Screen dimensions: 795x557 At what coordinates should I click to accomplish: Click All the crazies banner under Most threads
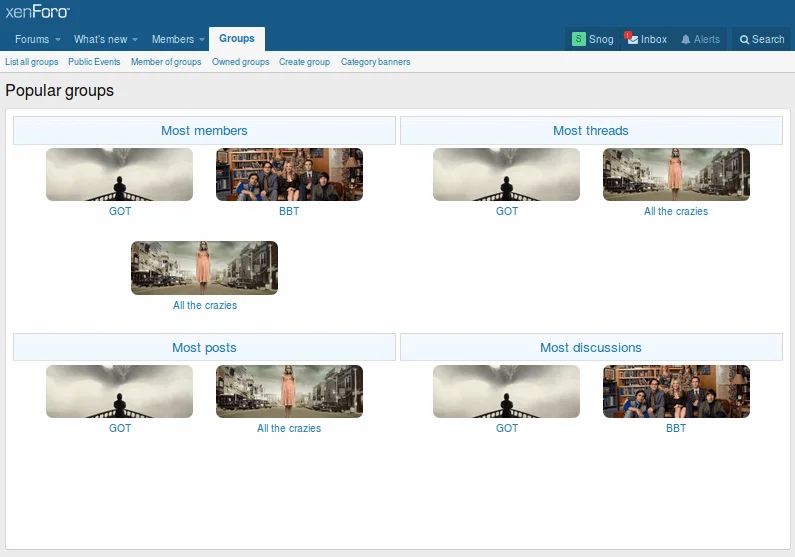(676, 175)
